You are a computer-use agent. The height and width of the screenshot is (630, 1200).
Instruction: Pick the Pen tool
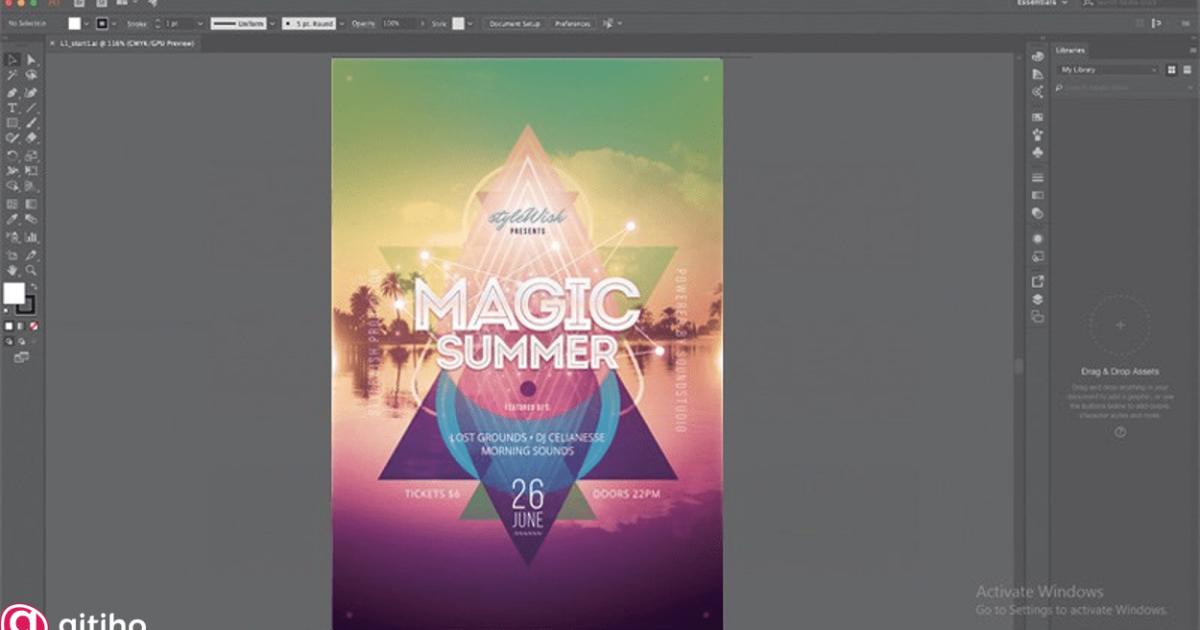point(12,94)
